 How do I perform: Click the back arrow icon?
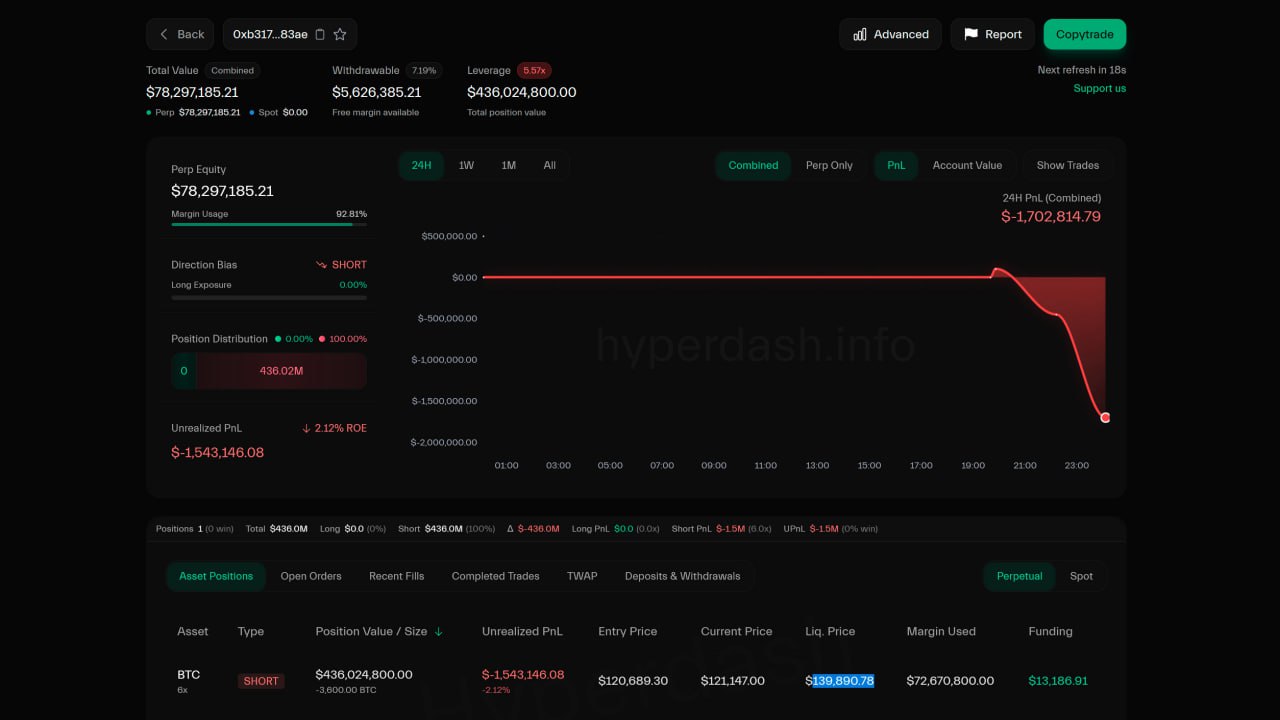point(164,34)
